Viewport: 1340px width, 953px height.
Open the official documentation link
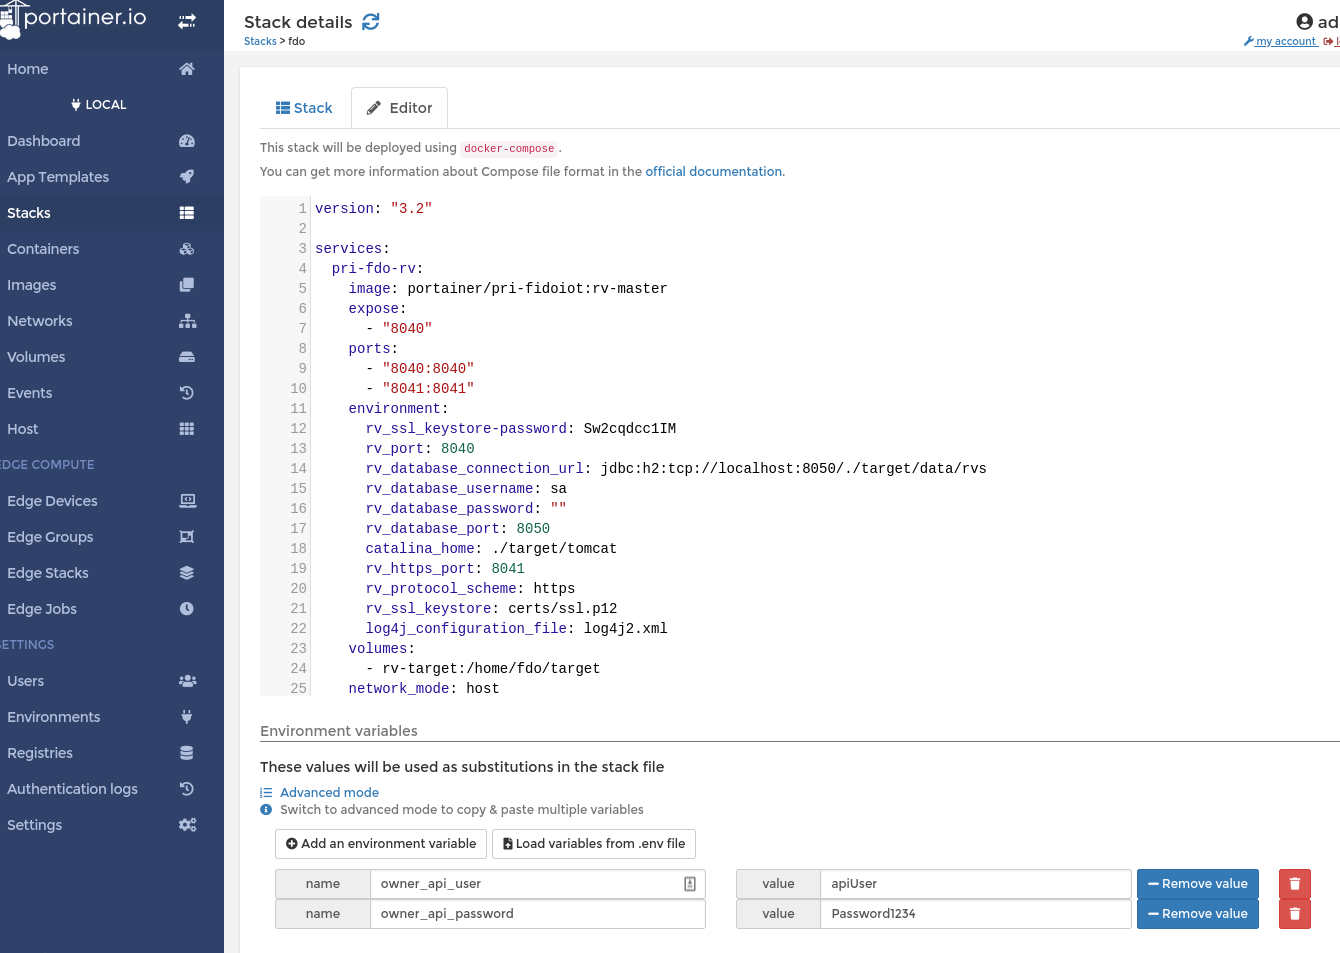(714, 172)
